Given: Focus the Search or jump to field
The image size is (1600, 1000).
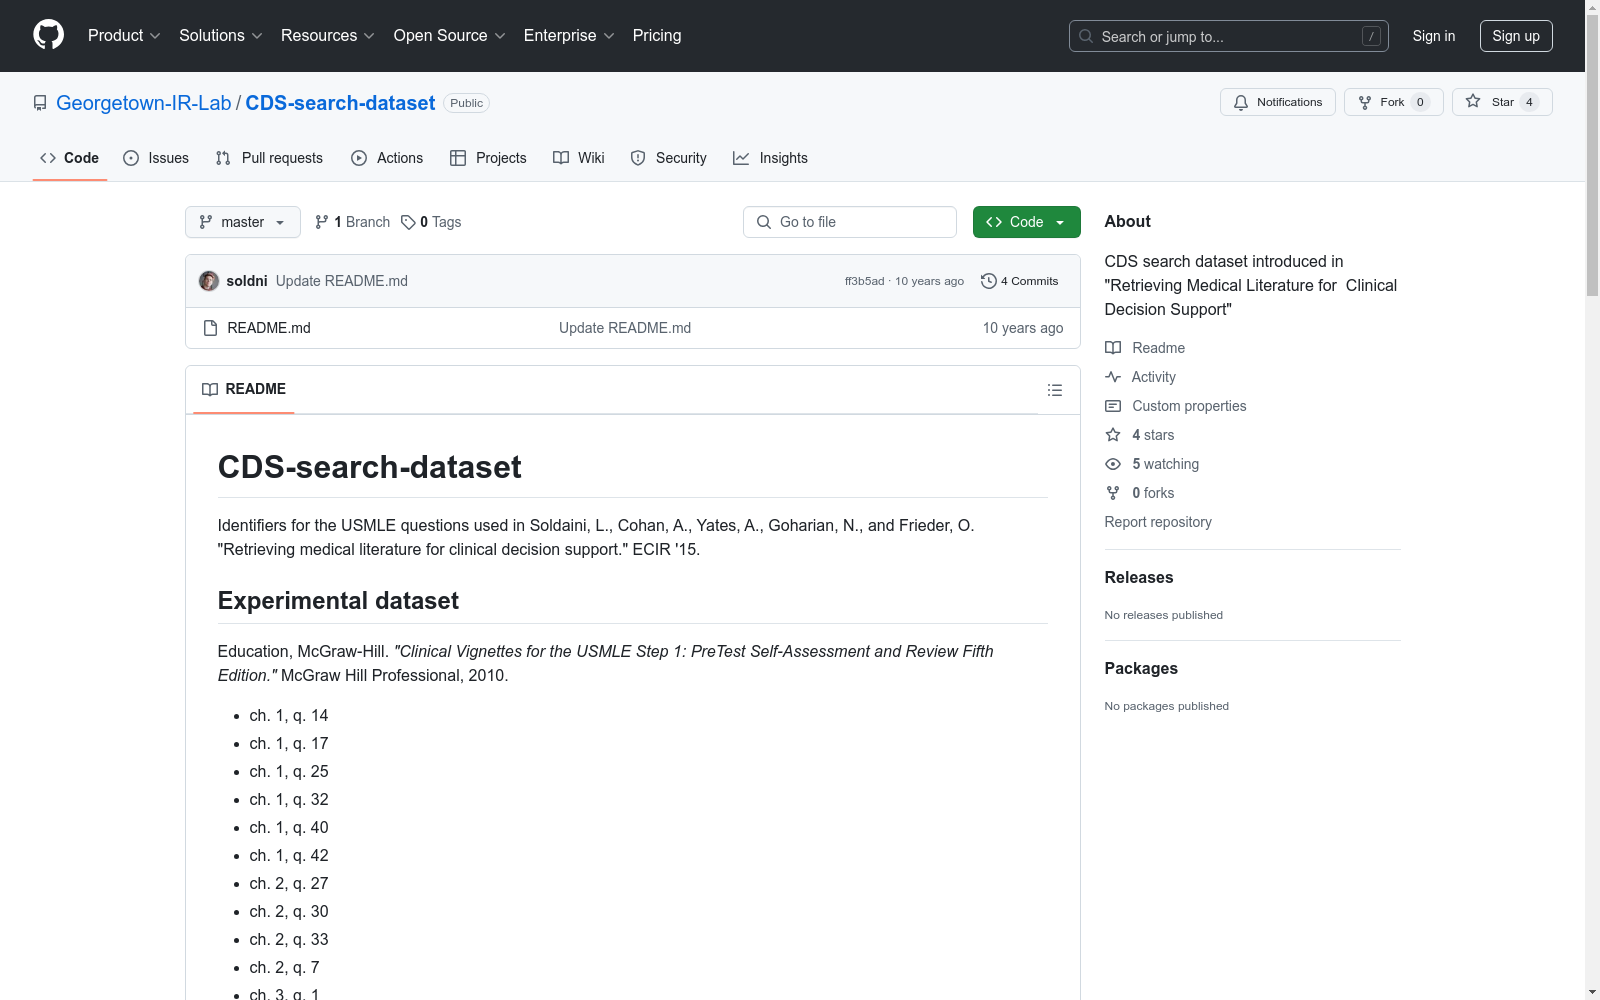Looking at the screenshot, I should click(x=1228, y=36).
